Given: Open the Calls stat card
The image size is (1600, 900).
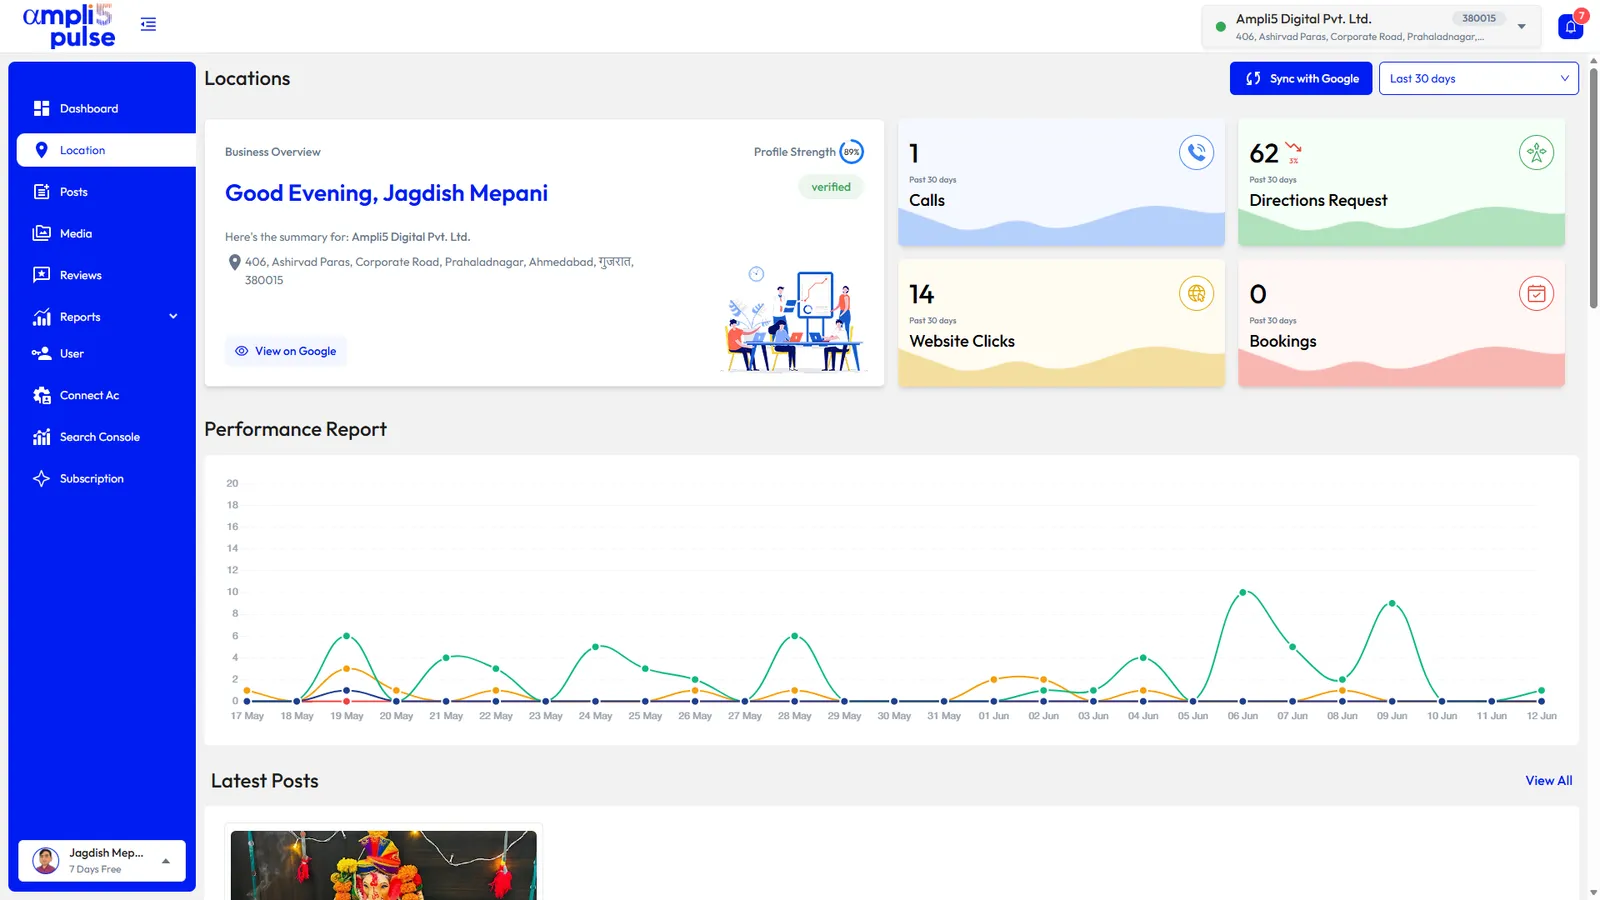Looking at the screenshot, I should pos(1061,183).
